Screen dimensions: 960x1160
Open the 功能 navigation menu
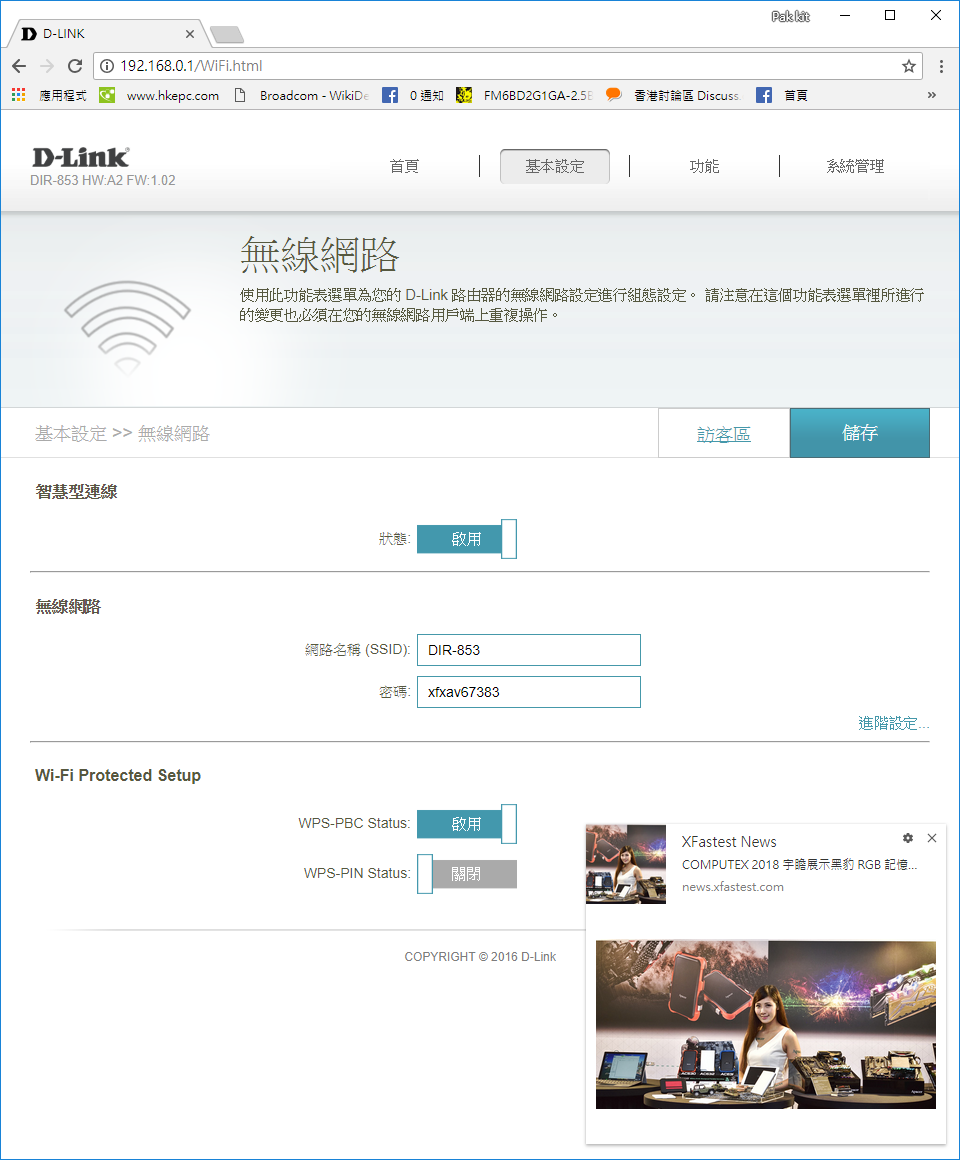tap(704, 166)
